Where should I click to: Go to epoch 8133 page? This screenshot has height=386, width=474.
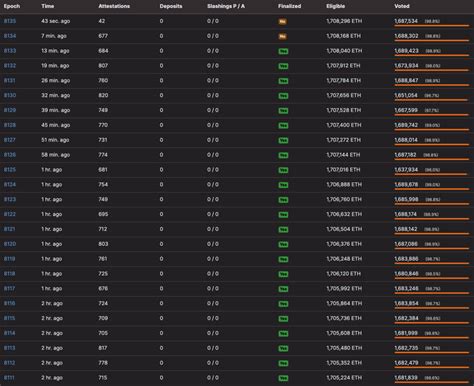(x=10, y=51)
